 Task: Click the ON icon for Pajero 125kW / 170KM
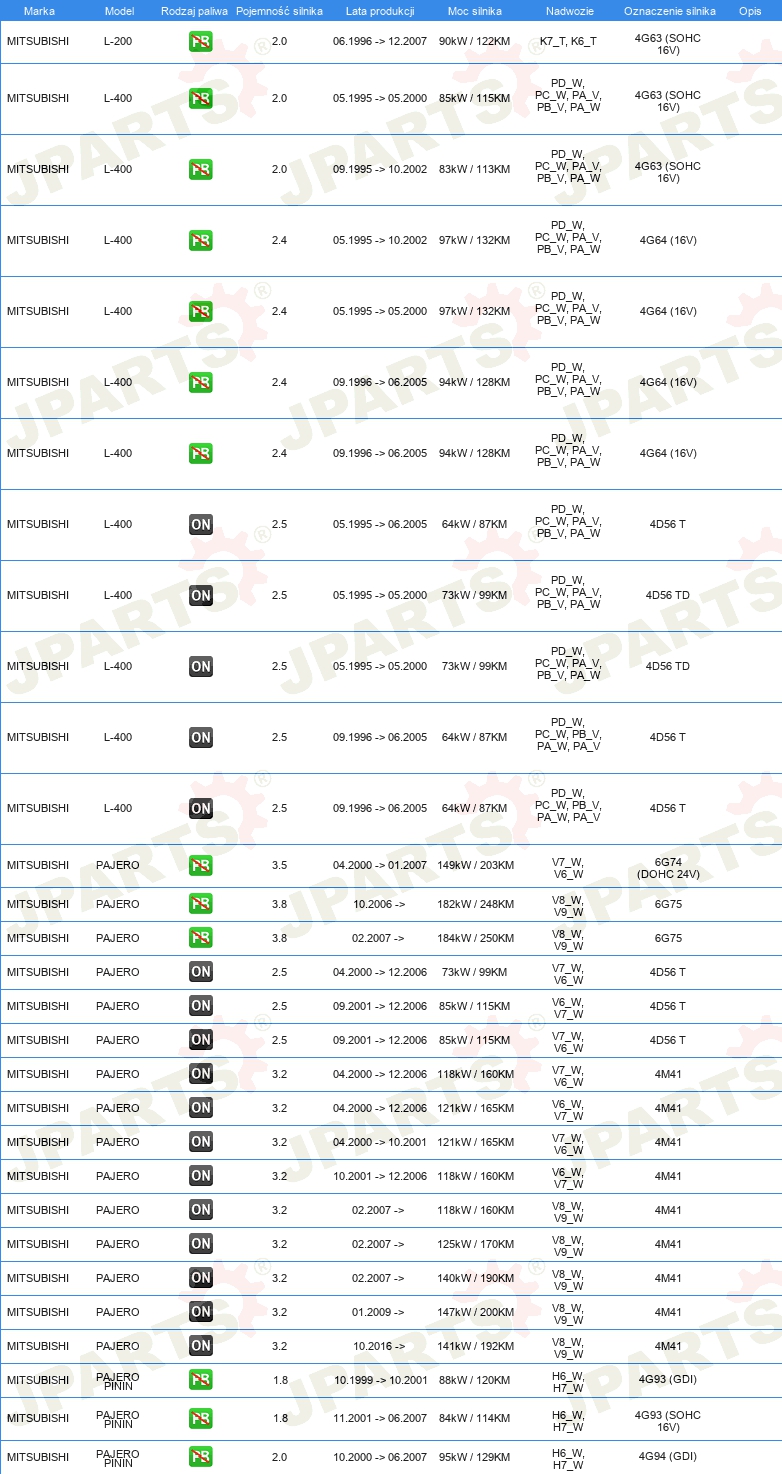click(201, 1244)
